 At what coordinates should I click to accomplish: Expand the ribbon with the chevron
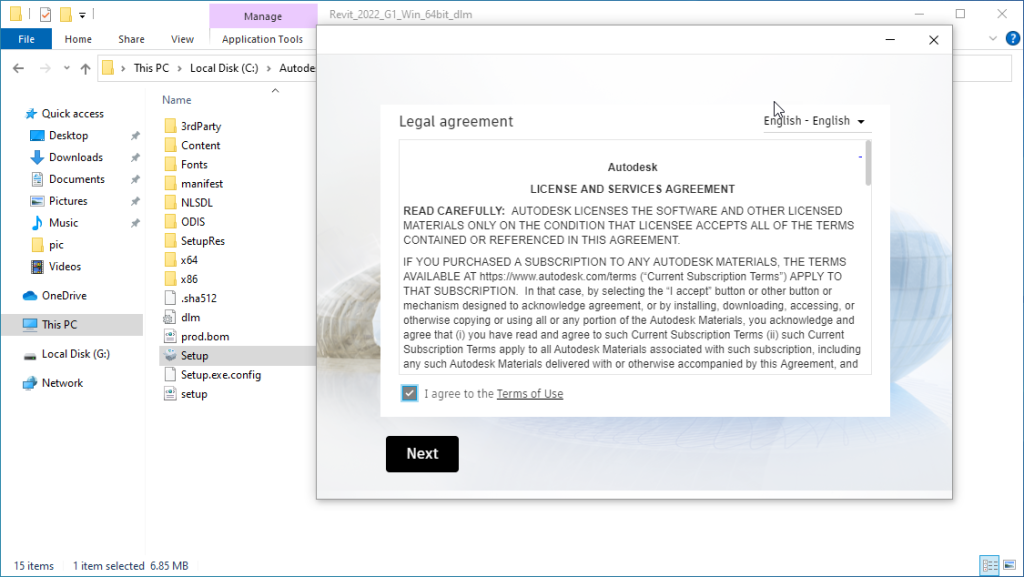click(x=993, y=39)
